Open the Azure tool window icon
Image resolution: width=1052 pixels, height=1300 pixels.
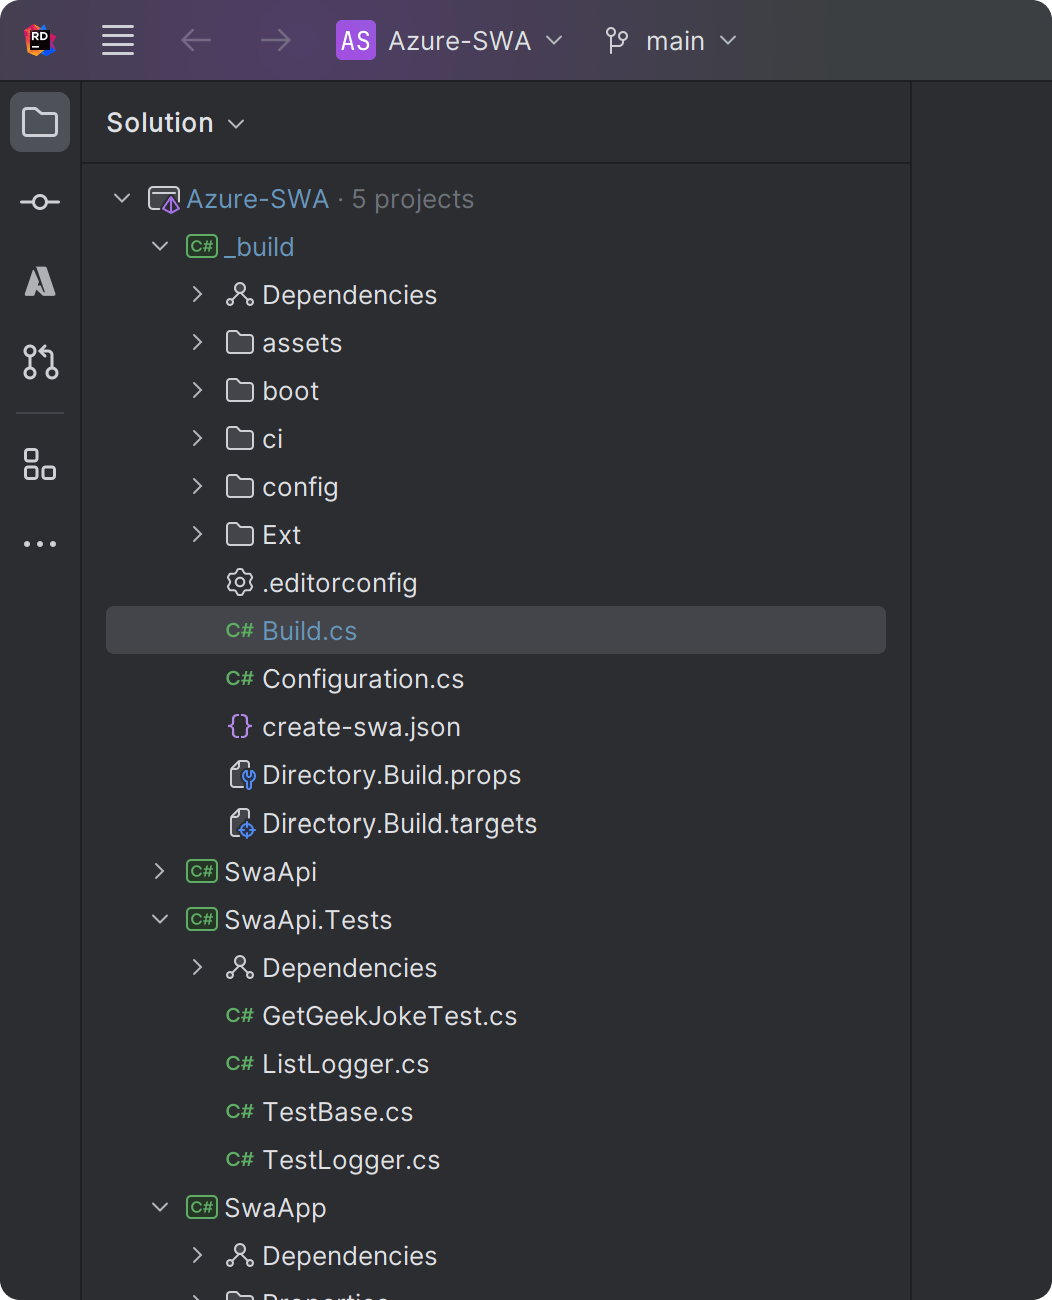[x=39, y=281]
